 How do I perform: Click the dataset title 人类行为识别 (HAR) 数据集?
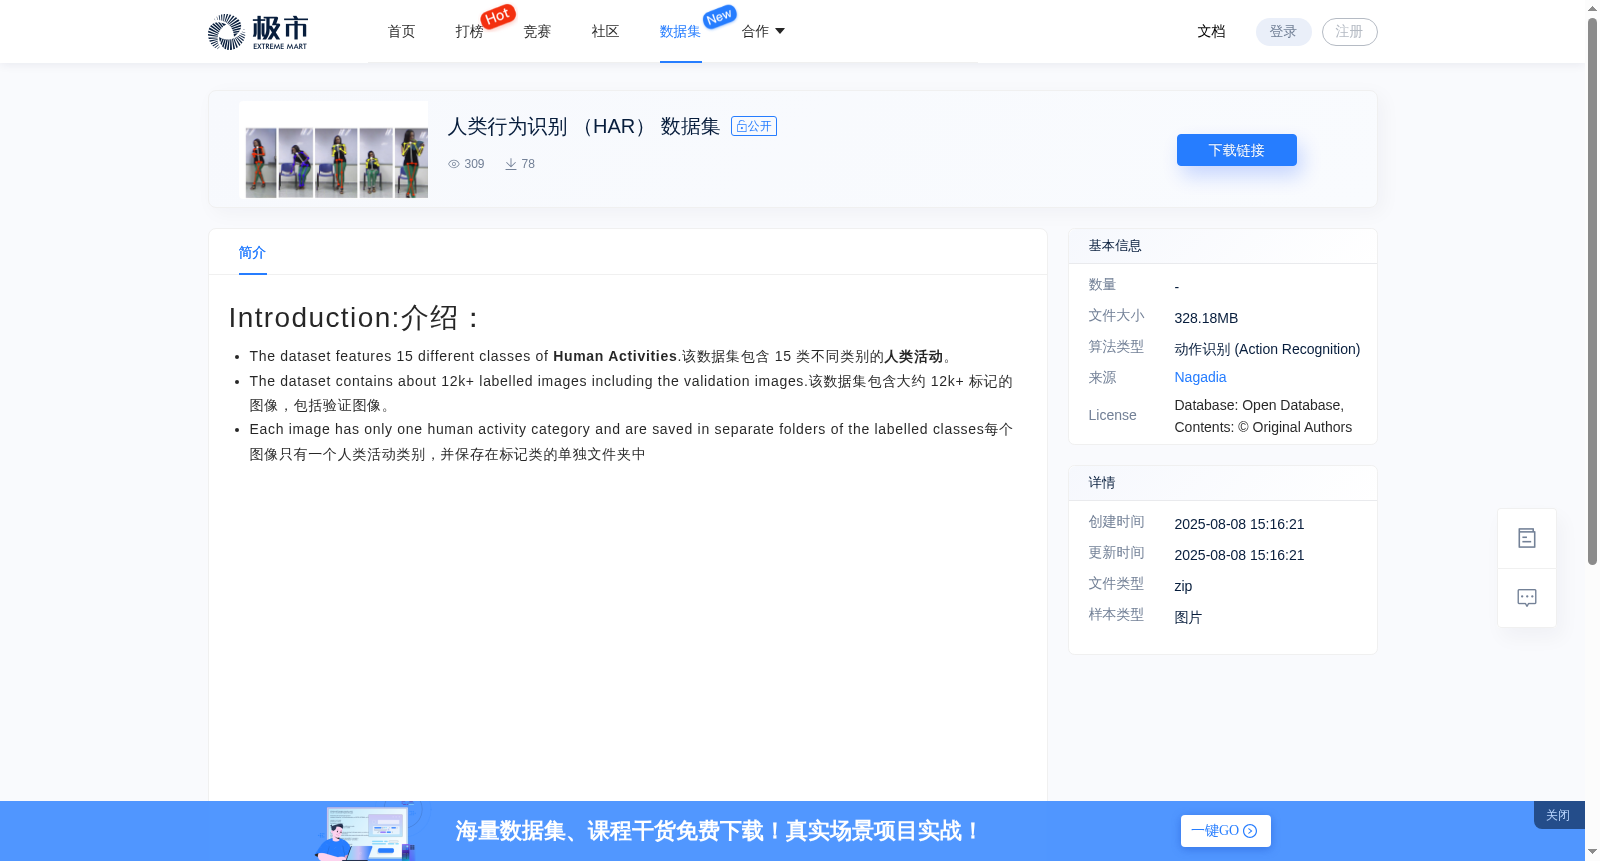click(x=584, y=126)
